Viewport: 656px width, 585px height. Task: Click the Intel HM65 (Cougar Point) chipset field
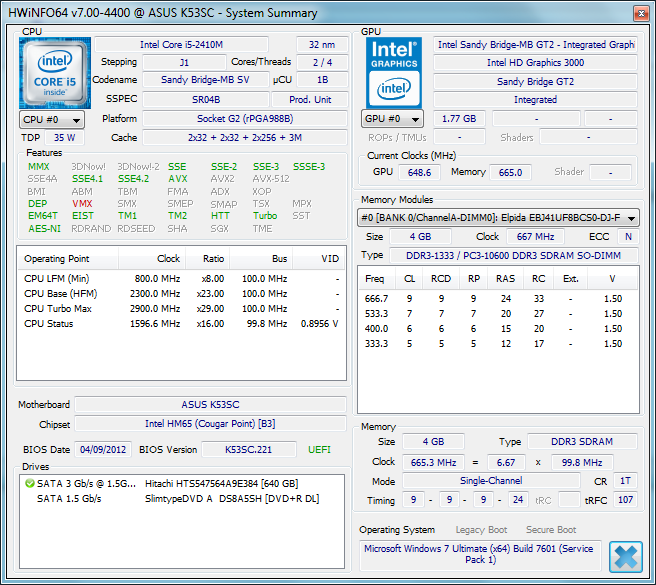tap(210, 424)
